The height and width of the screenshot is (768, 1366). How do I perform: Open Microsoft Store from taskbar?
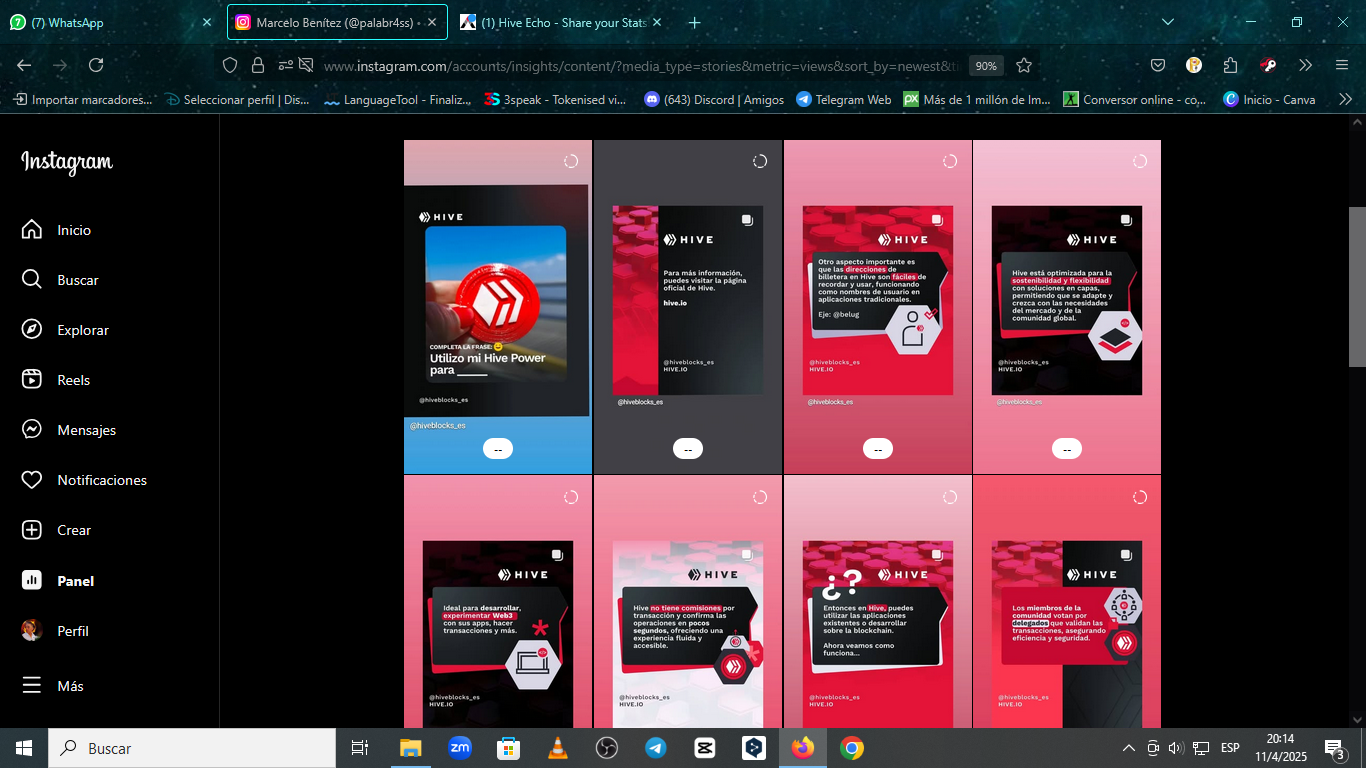tap(509, 748)
